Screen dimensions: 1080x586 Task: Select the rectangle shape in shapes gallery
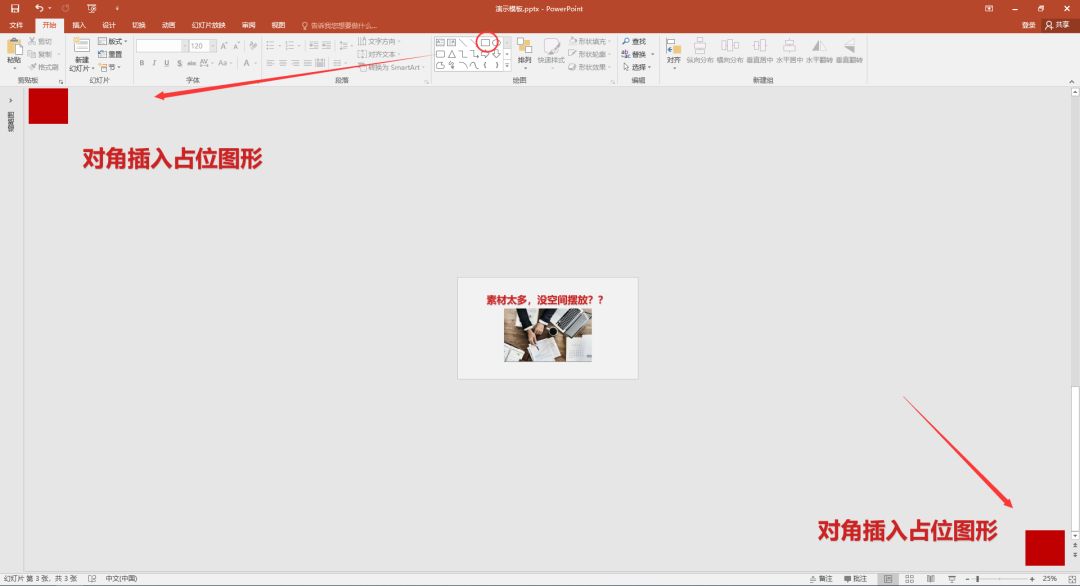click(486, 43)
